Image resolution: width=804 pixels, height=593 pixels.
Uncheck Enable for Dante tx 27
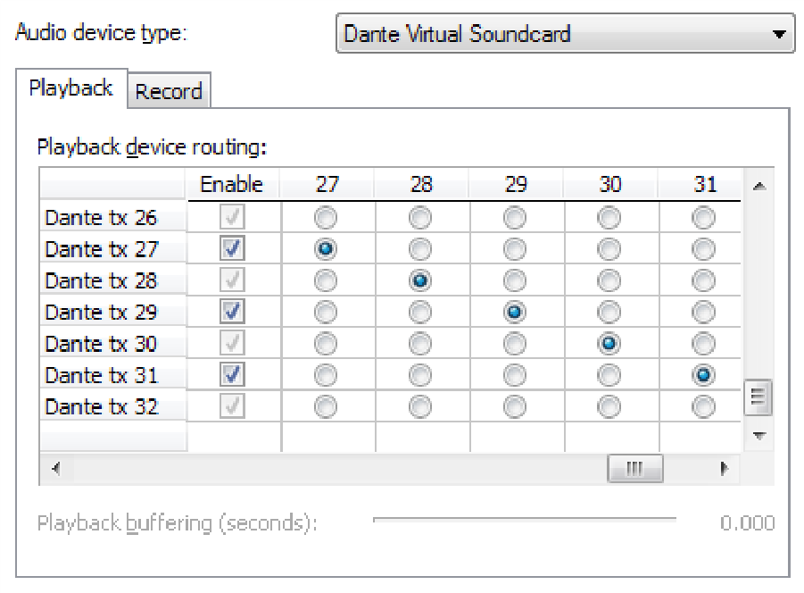click(x=232, y=249)
